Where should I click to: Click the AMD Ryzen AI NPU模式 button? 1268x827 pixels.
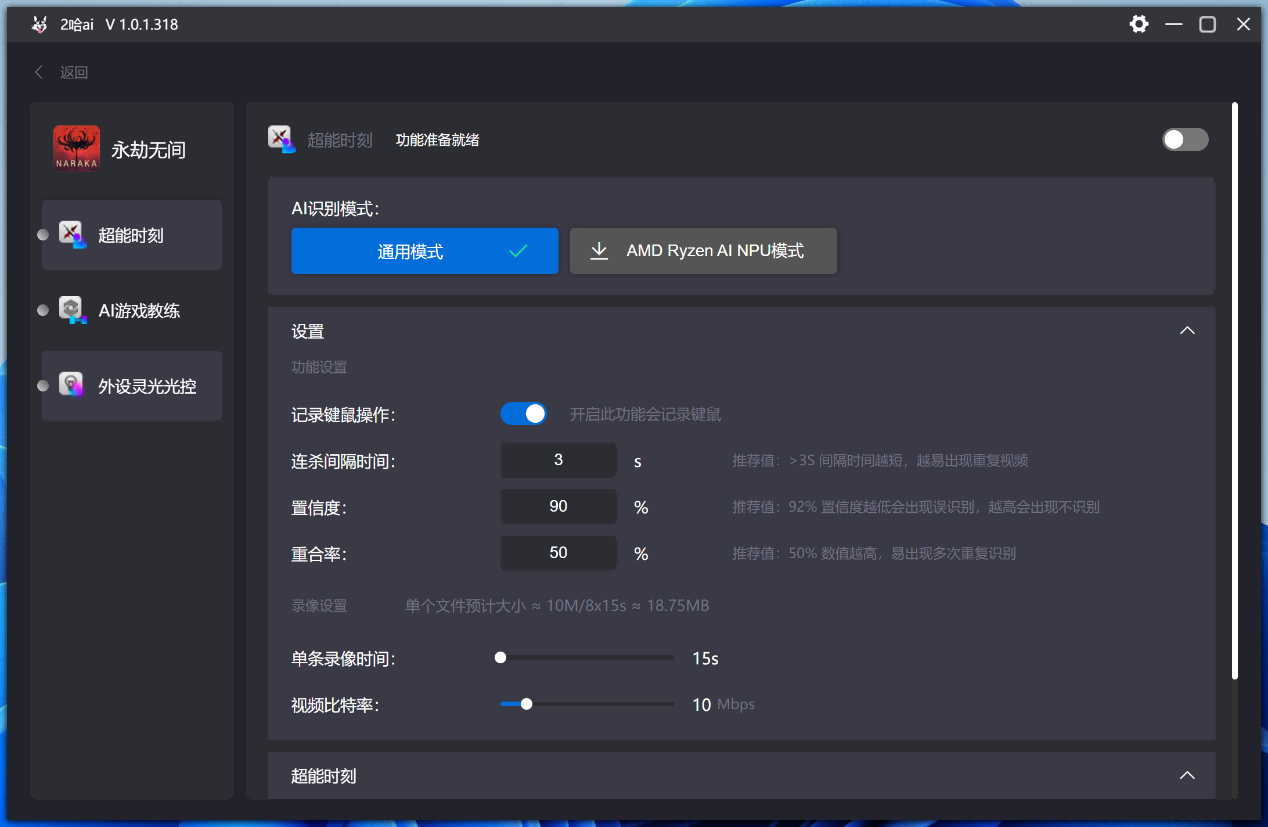point(703,251)
